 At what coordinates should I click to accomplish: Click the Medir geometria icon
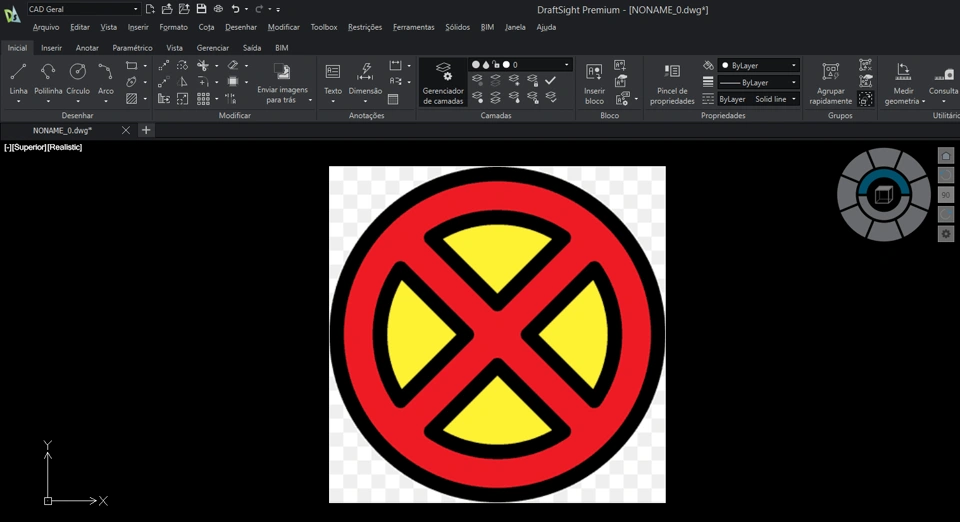pyautogui.click(x=903, y=72)
